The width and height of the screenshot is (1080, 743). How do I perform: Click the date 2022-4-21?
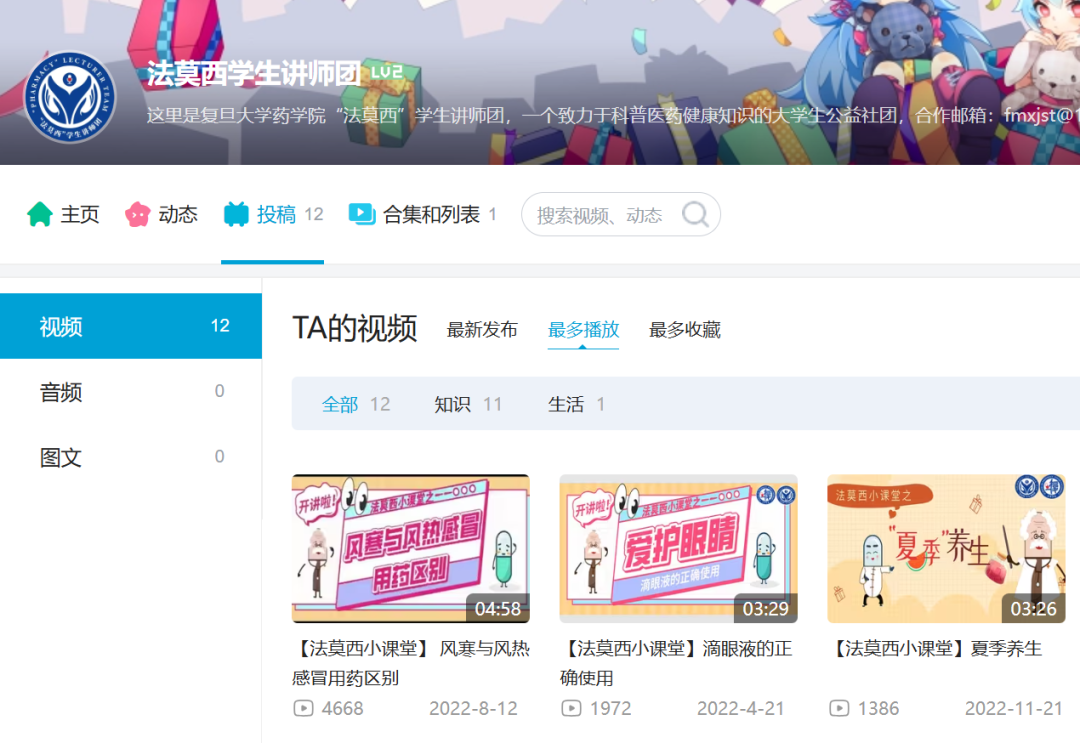(740, 709)
